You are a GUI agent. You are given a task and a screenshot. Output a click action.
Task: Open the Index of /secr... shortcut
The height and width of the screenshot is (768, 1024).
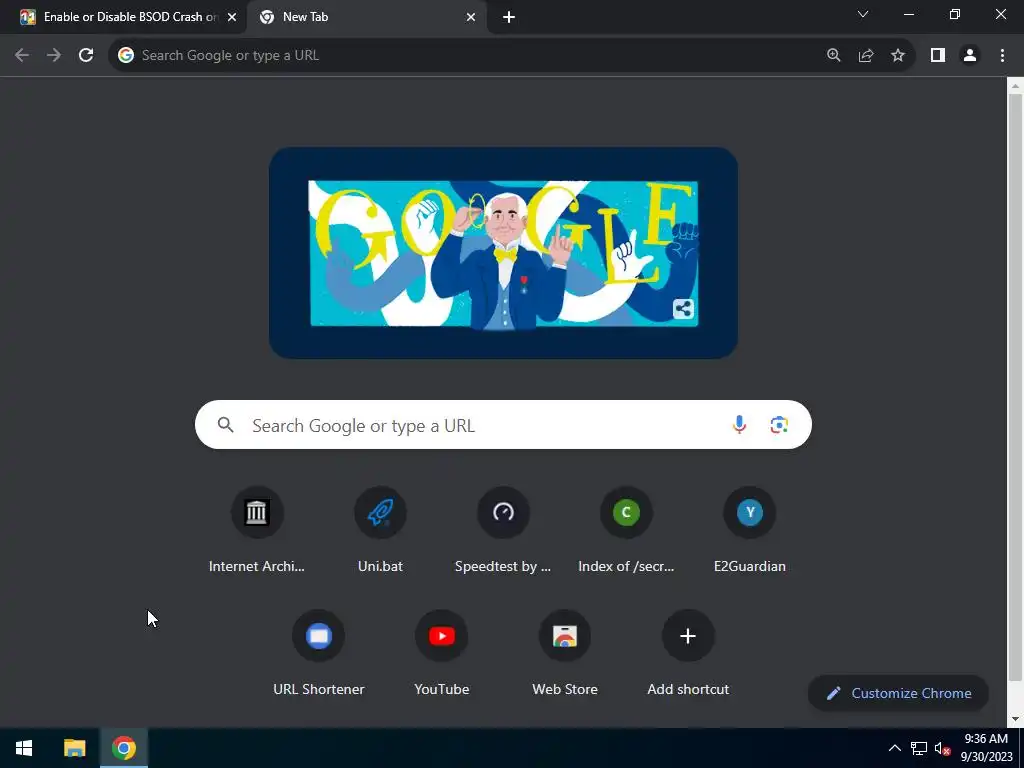tap(626, 530)
